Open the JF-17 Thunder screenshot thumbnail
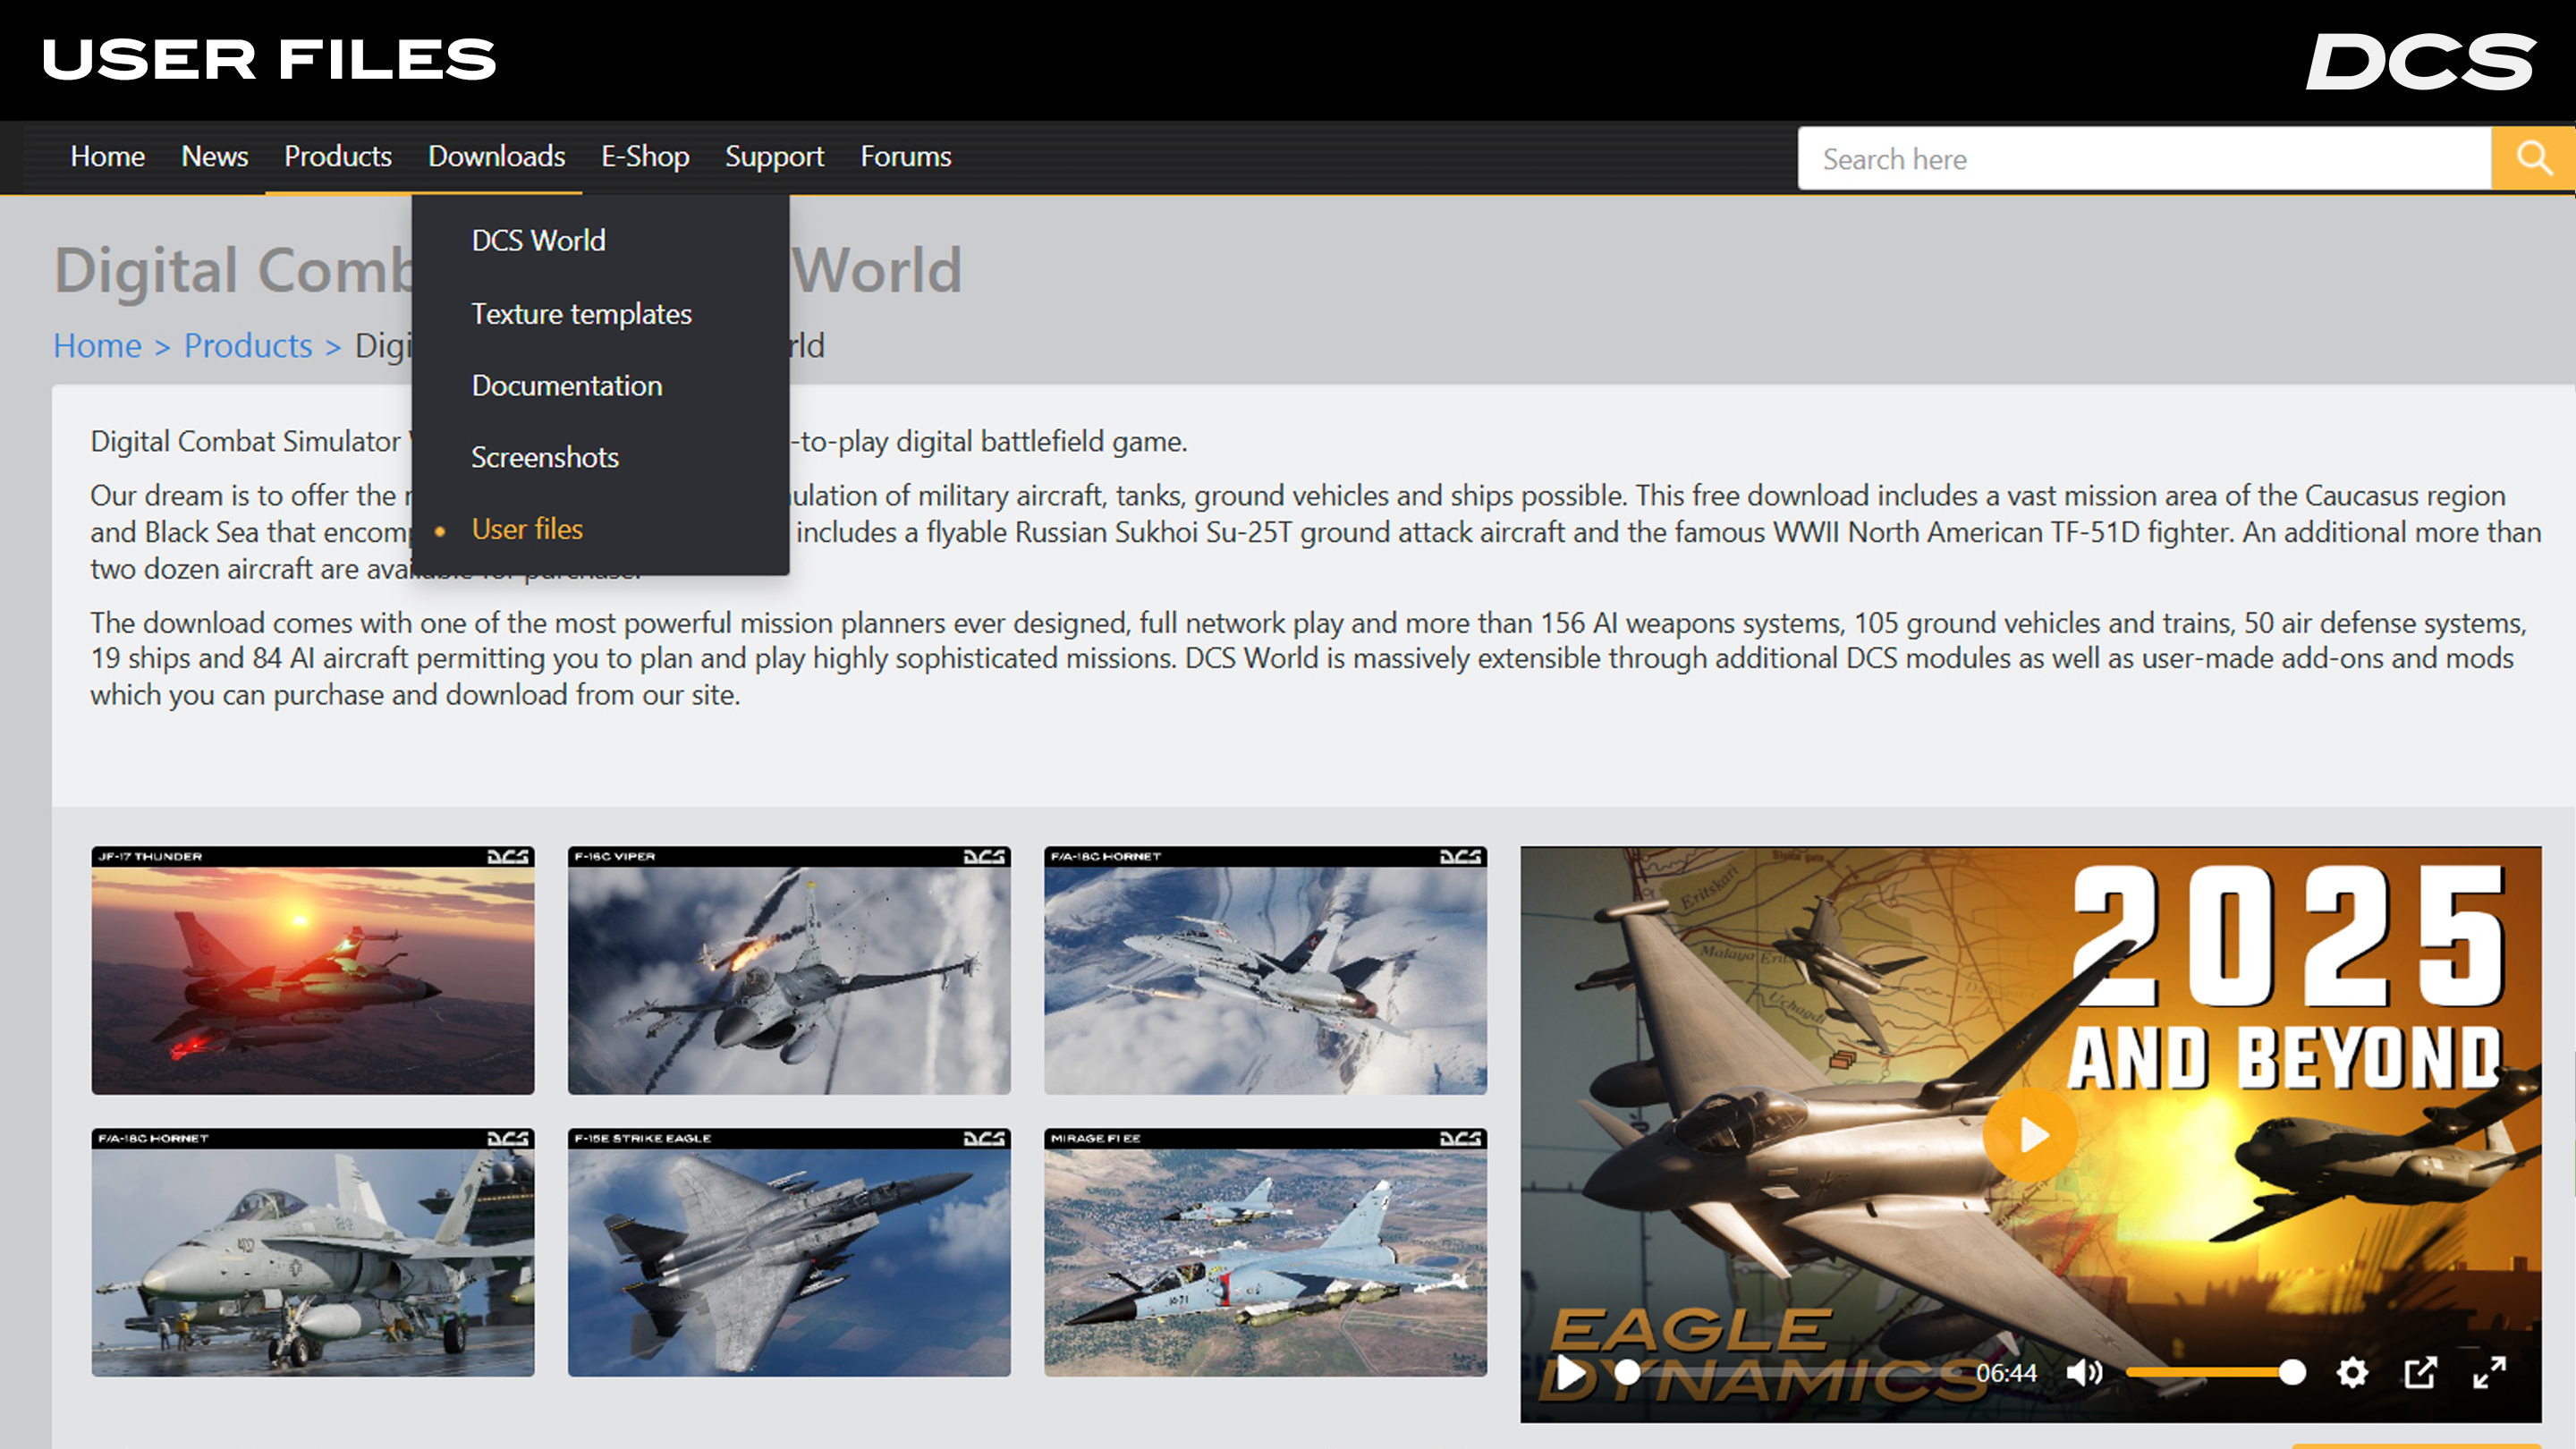Screen dimensions: 2576x1449 click(x=312, y=971)
